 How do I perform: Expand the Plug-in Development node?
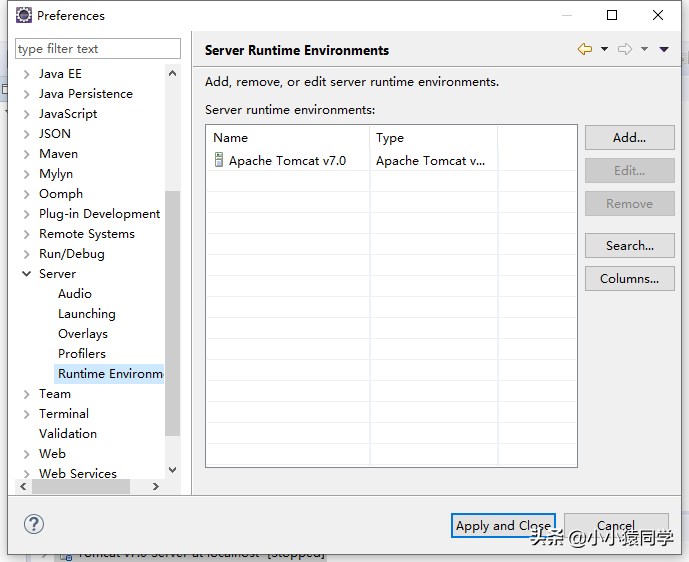pos(27,214)
